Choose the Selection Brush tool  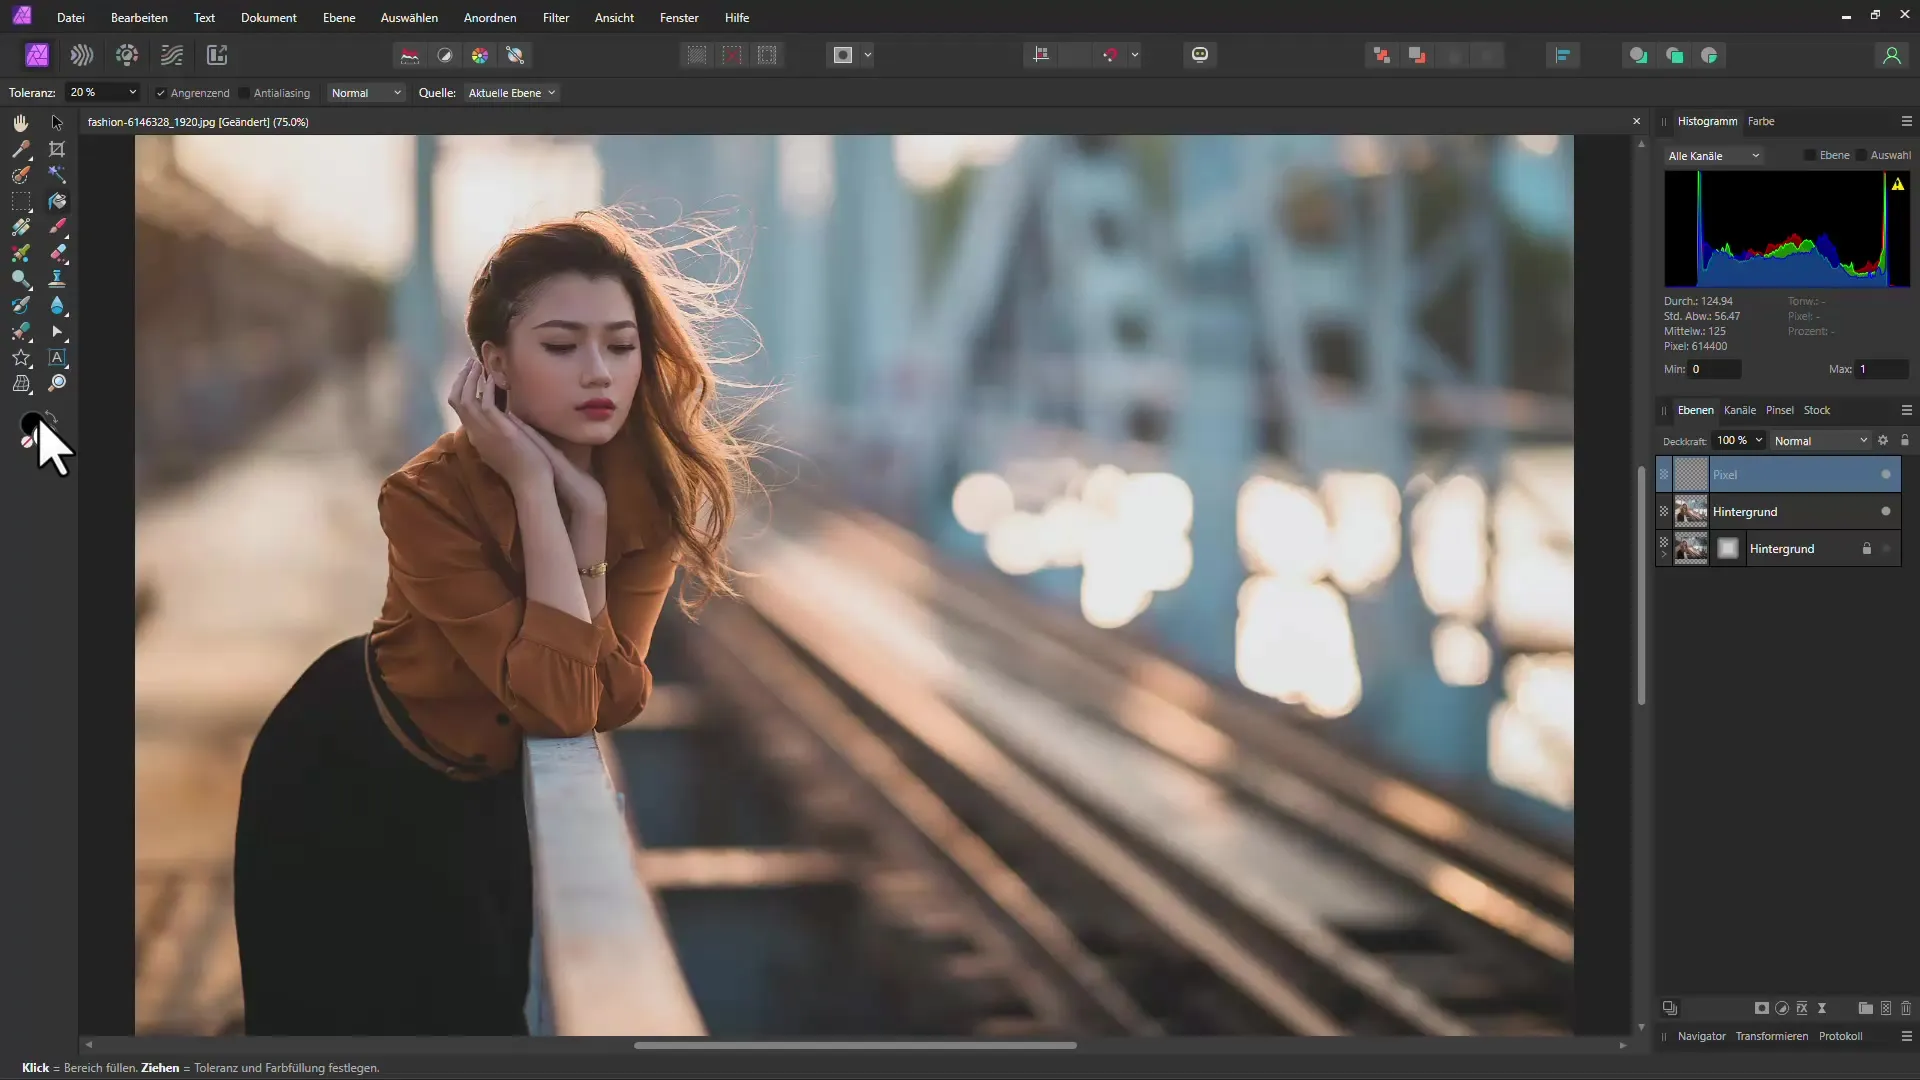point(20,175)
